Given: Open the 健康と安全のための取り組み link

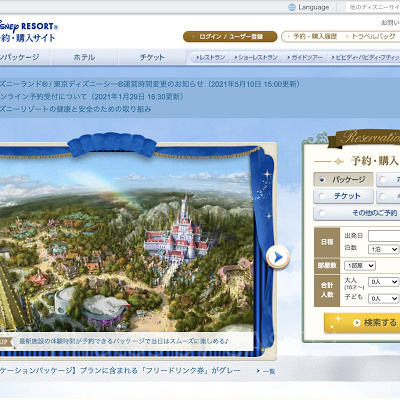Looking at the screenshot, I should (75, 109).
